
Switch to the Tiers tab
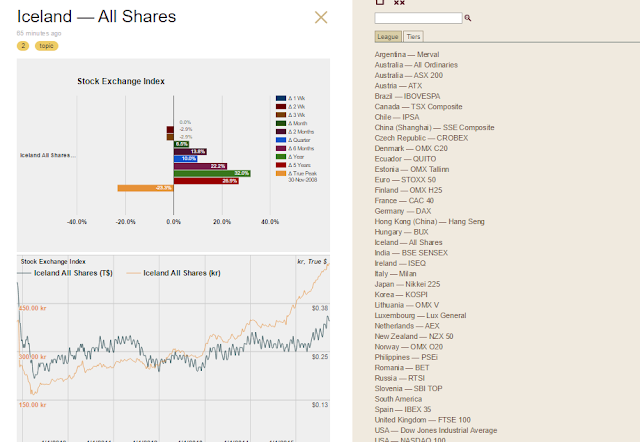point(413,37)
